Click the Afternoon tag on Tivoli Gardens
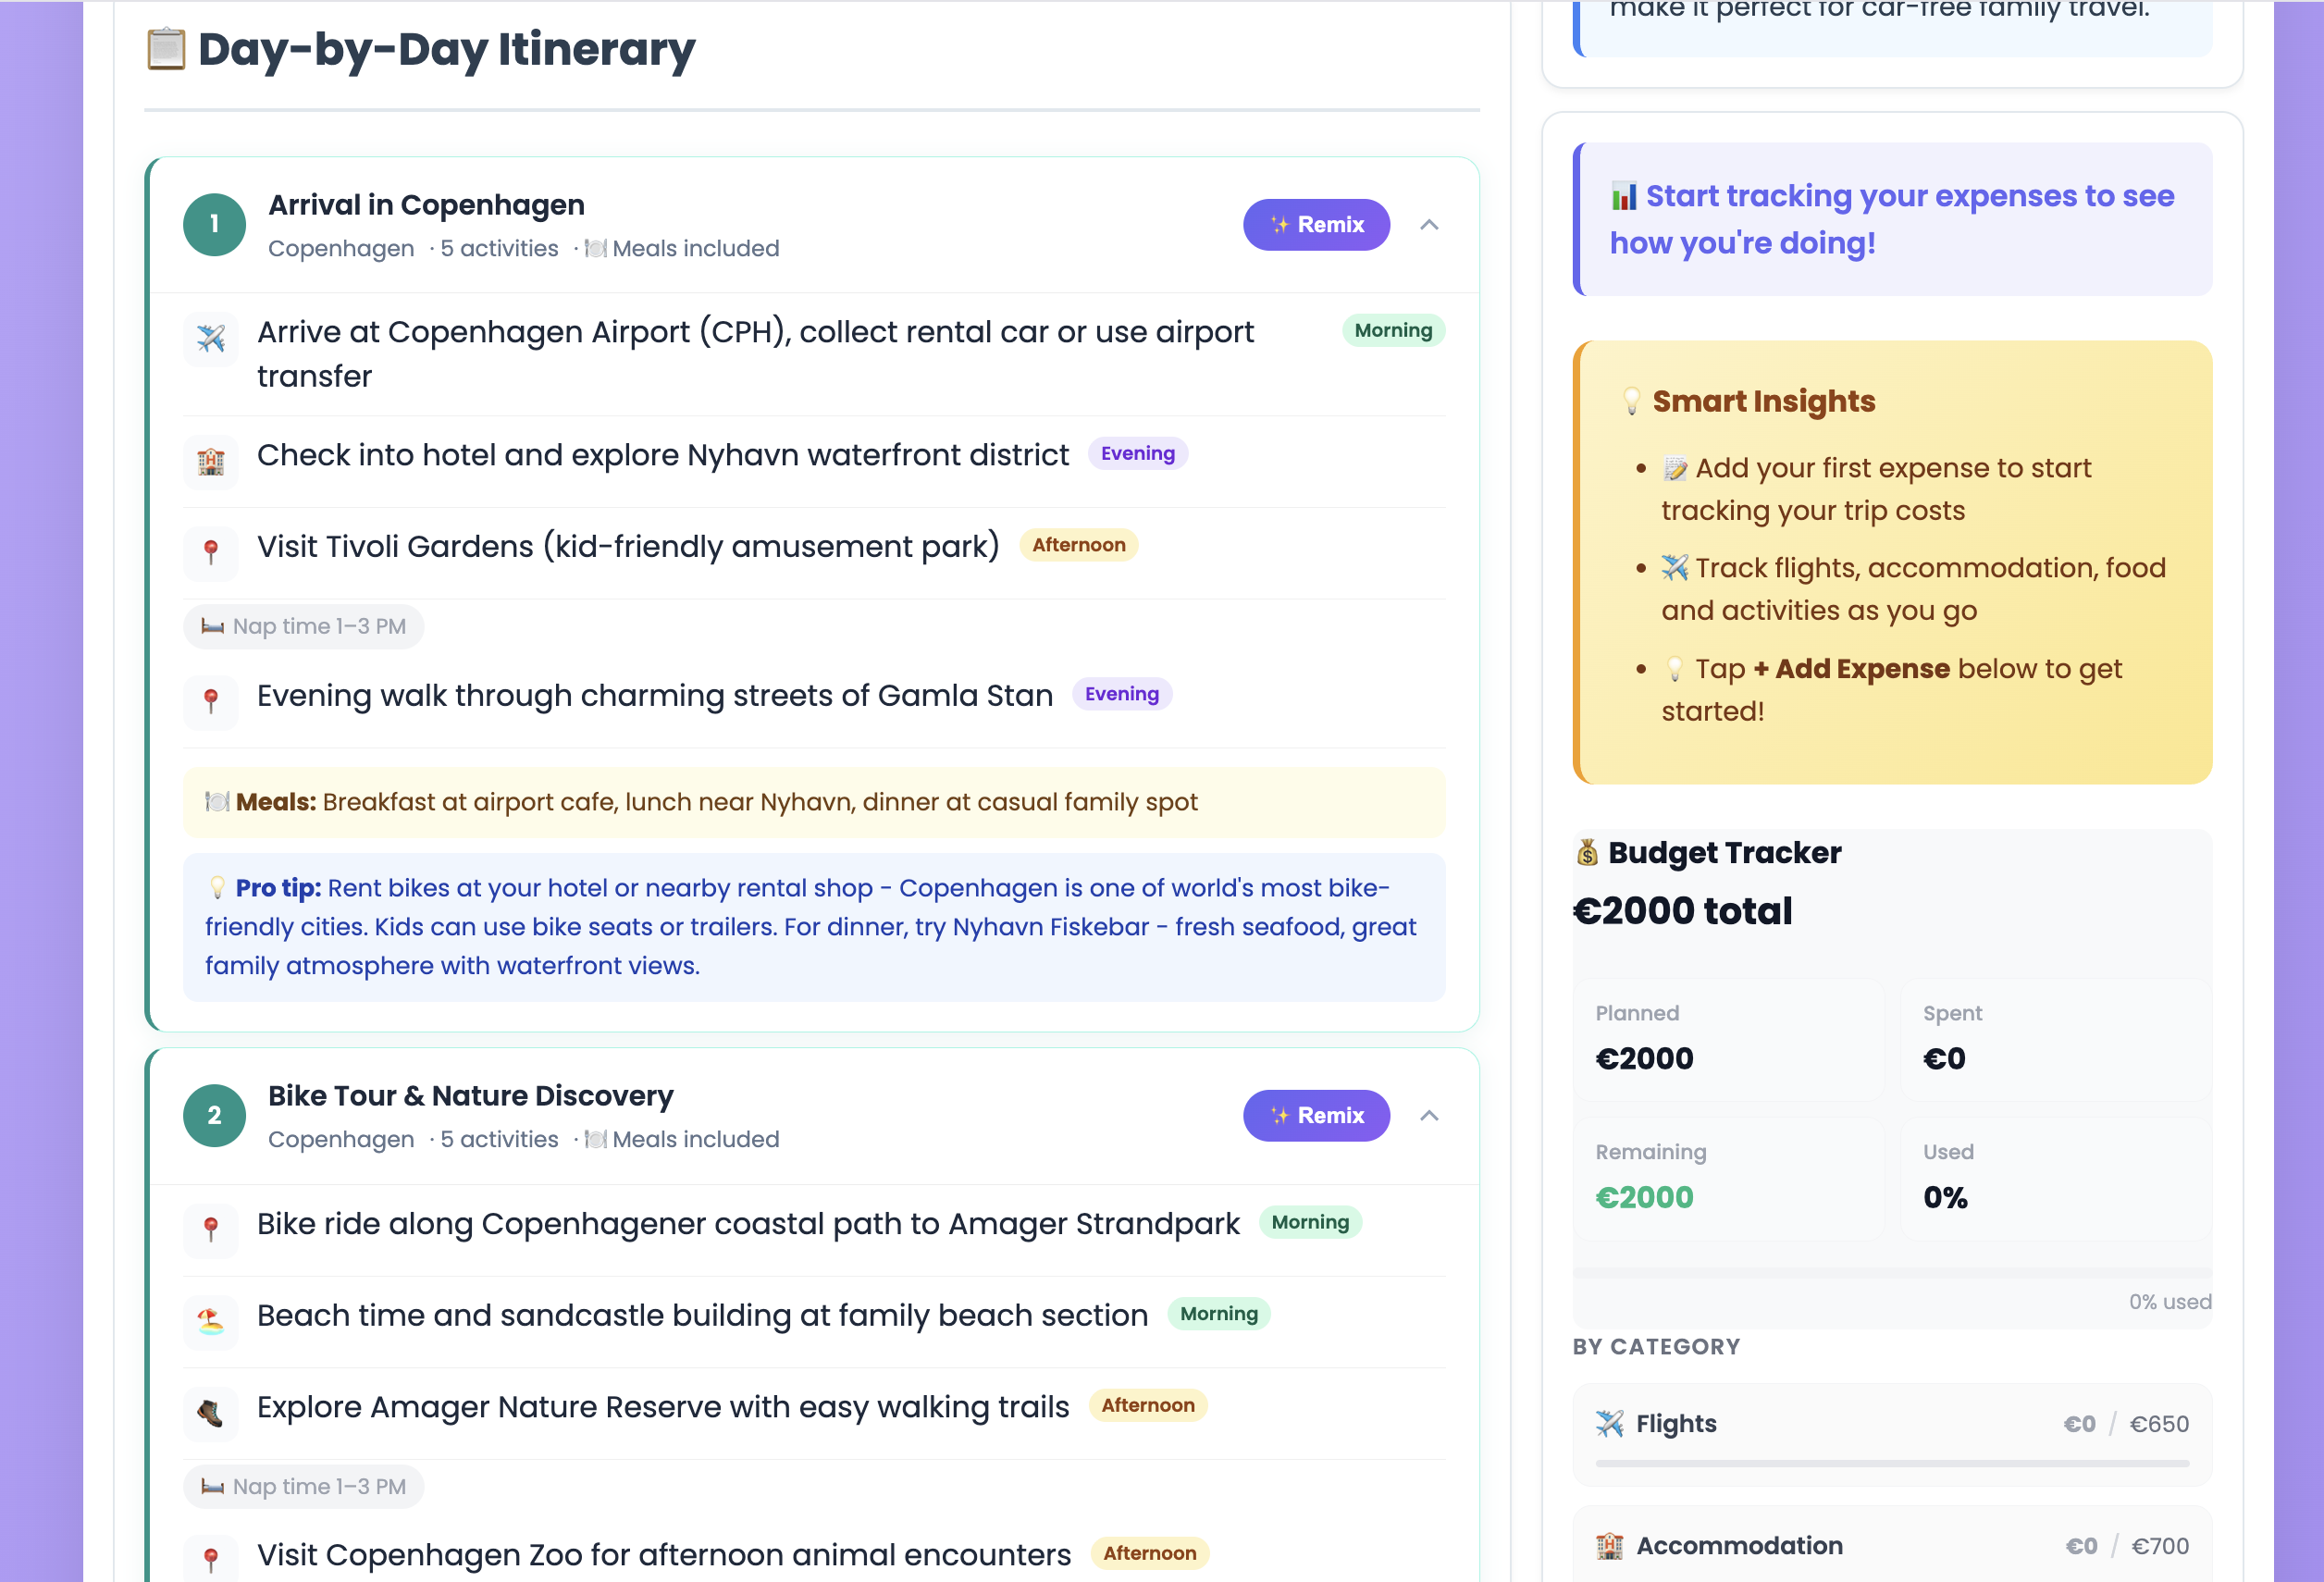2324x1582 pixels. (x=1079, y=546)
